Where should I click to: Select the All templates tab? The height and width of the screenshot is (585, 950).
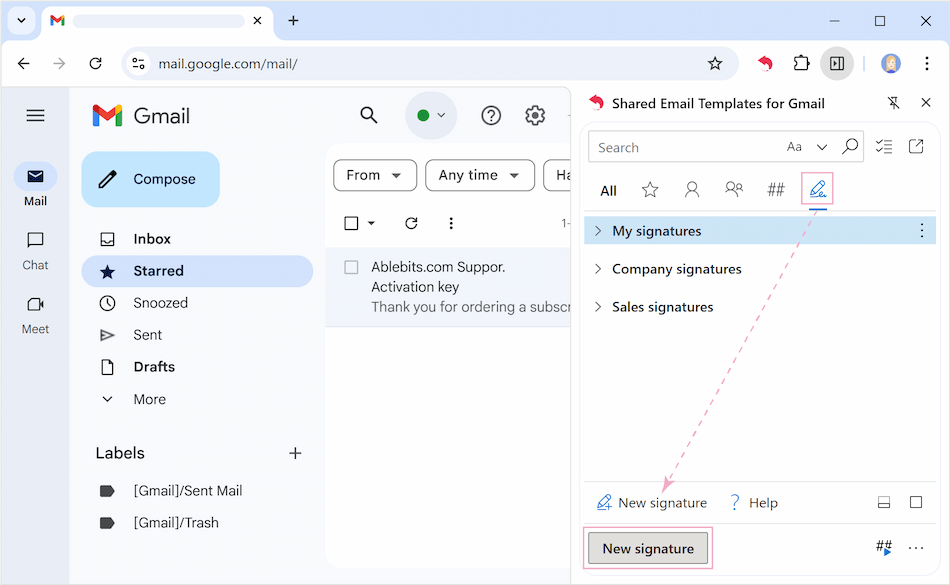point(608,191)
